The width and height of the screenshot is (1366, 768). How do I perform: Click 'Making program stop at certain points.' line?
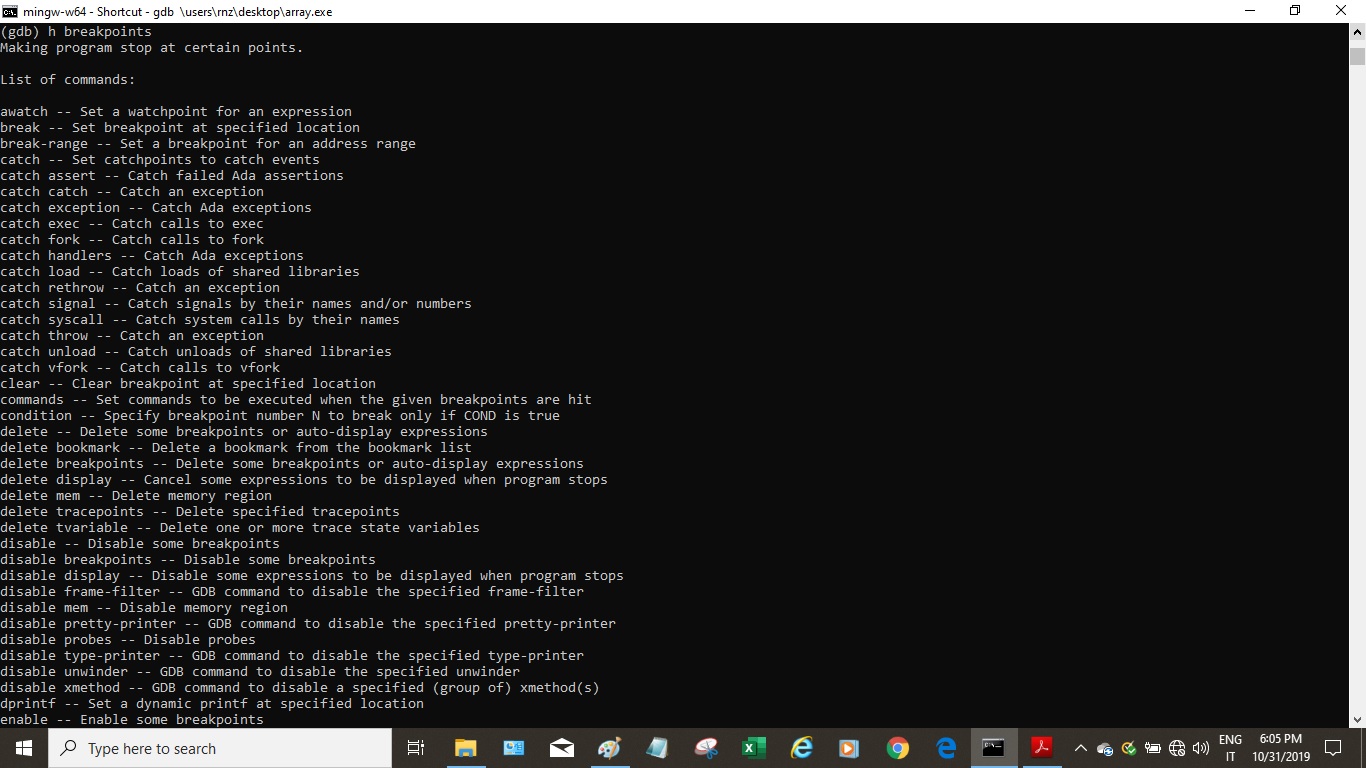[x=152, y=48]
